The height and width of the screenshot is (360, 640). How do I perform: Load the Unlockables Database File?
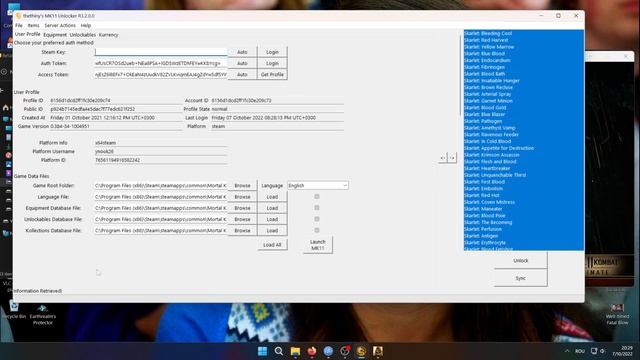[x=272, y=219]
